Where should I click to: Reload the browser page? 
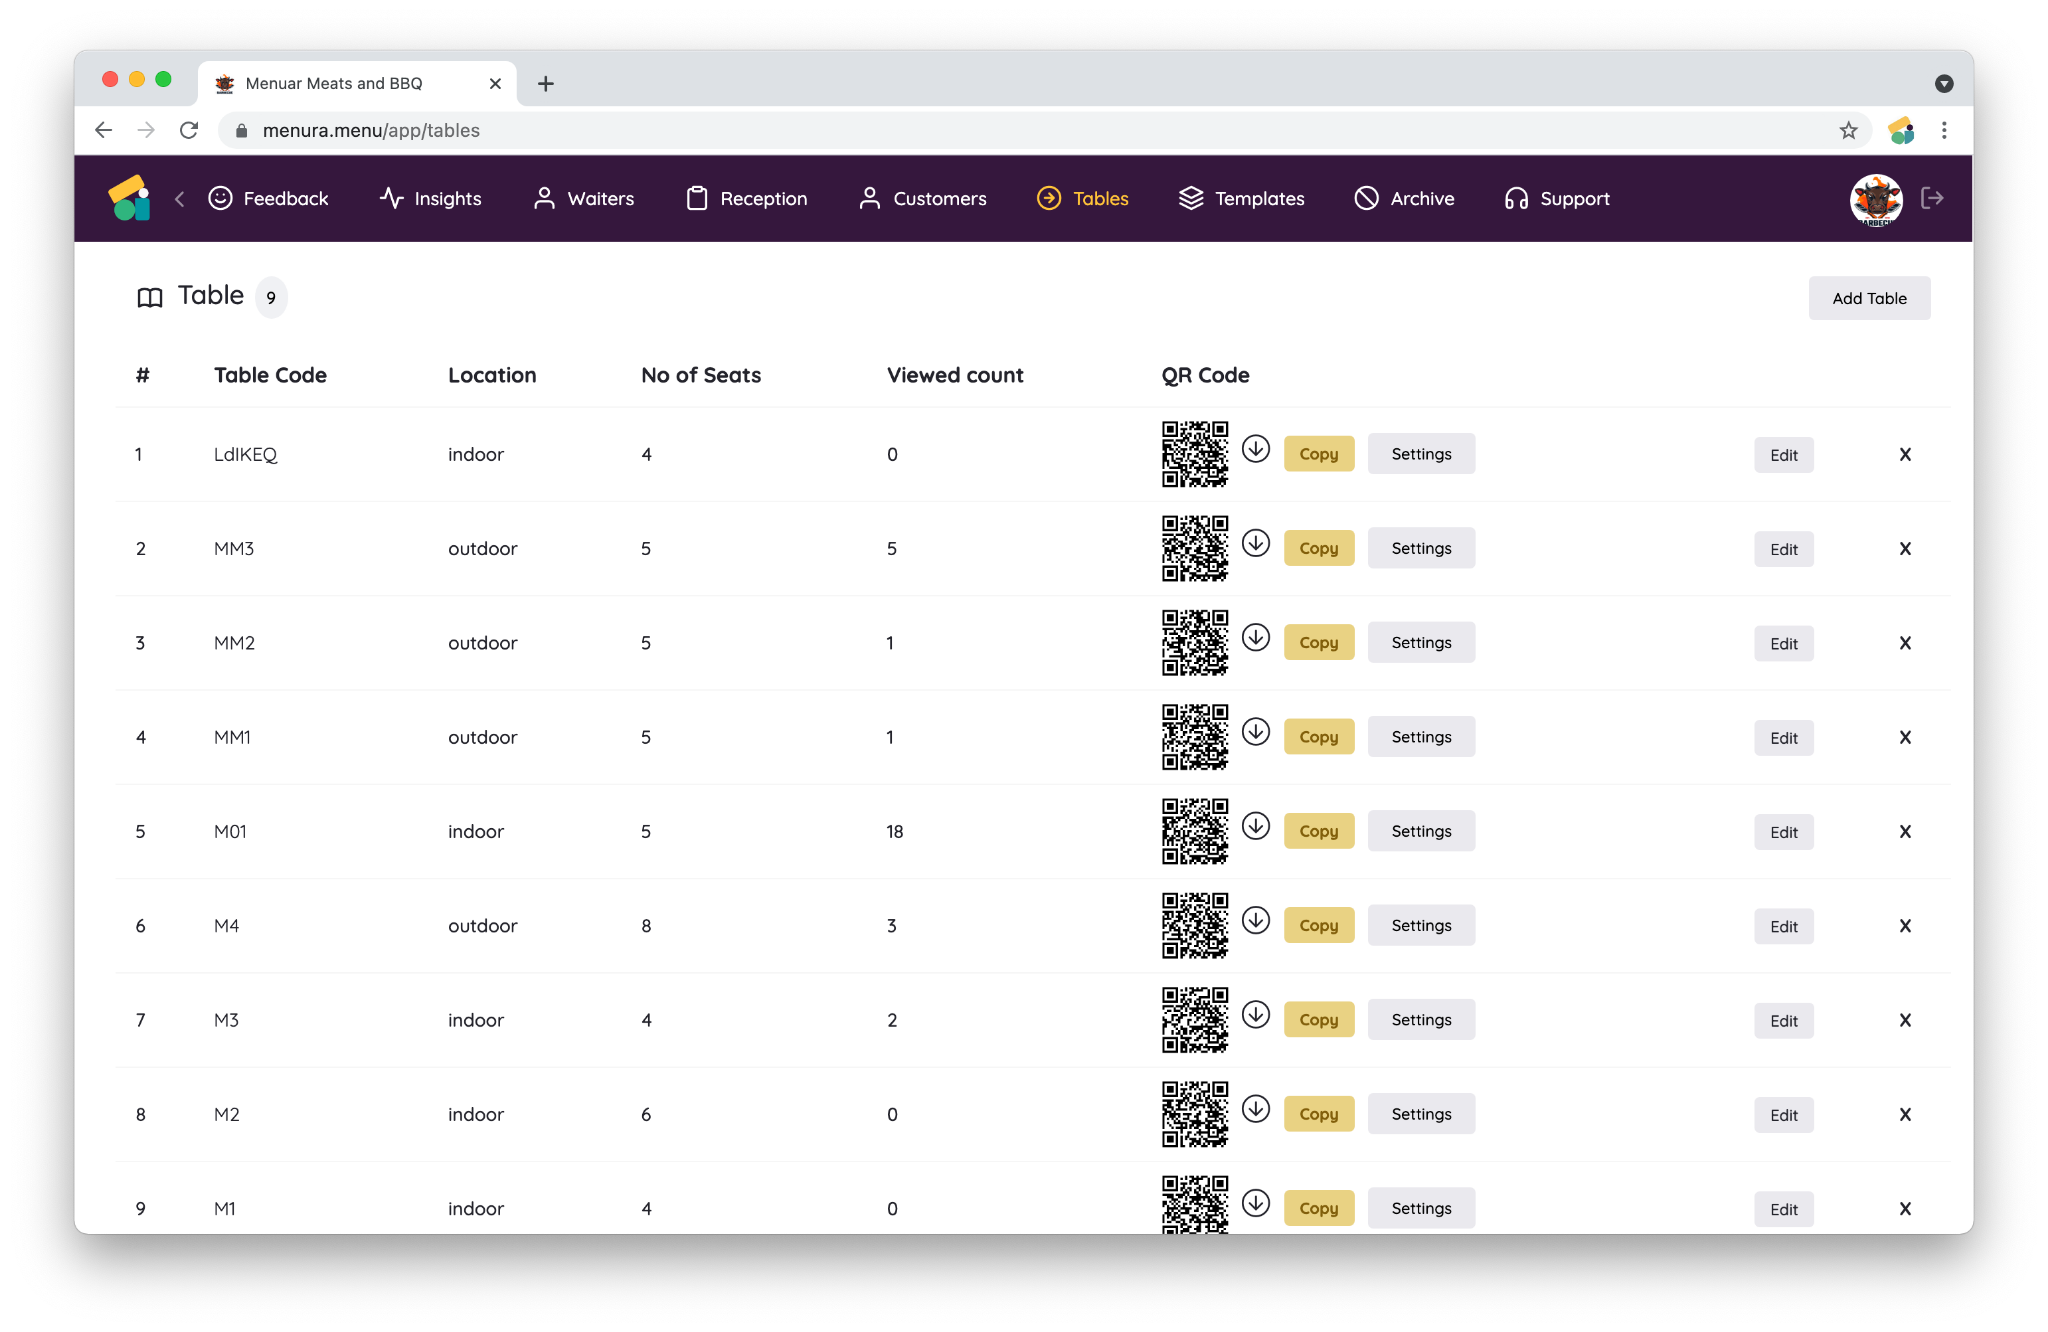pyautogui.click(x=189, y=130)
